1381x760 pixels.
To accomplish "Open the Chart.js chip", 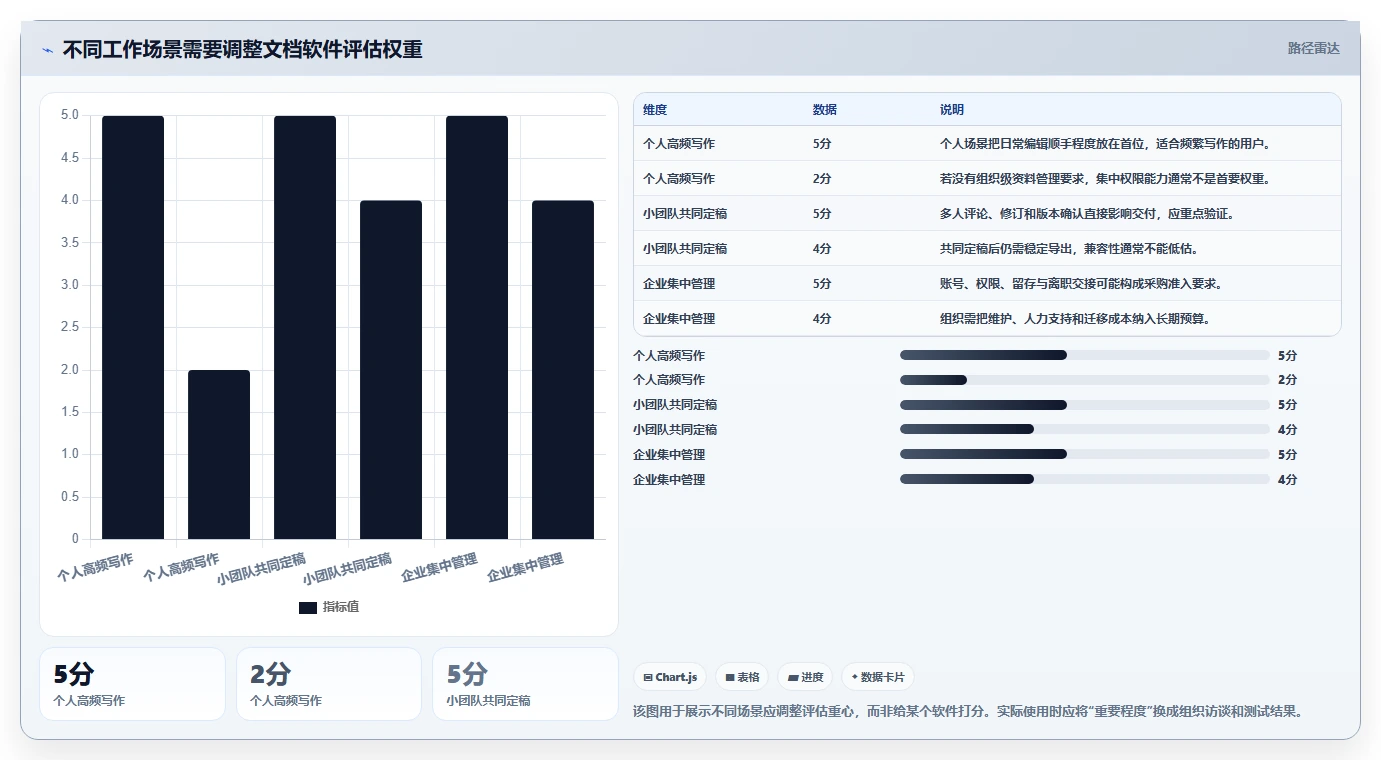I will (670, 677).
